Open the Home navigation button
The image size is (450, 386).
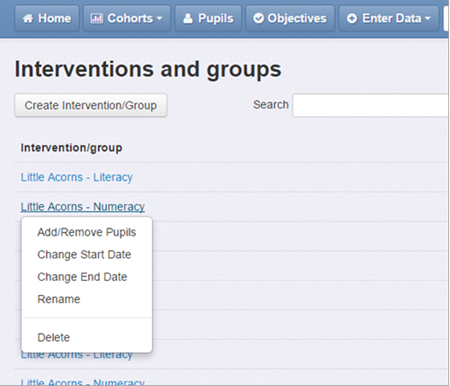tap(47, 18)
